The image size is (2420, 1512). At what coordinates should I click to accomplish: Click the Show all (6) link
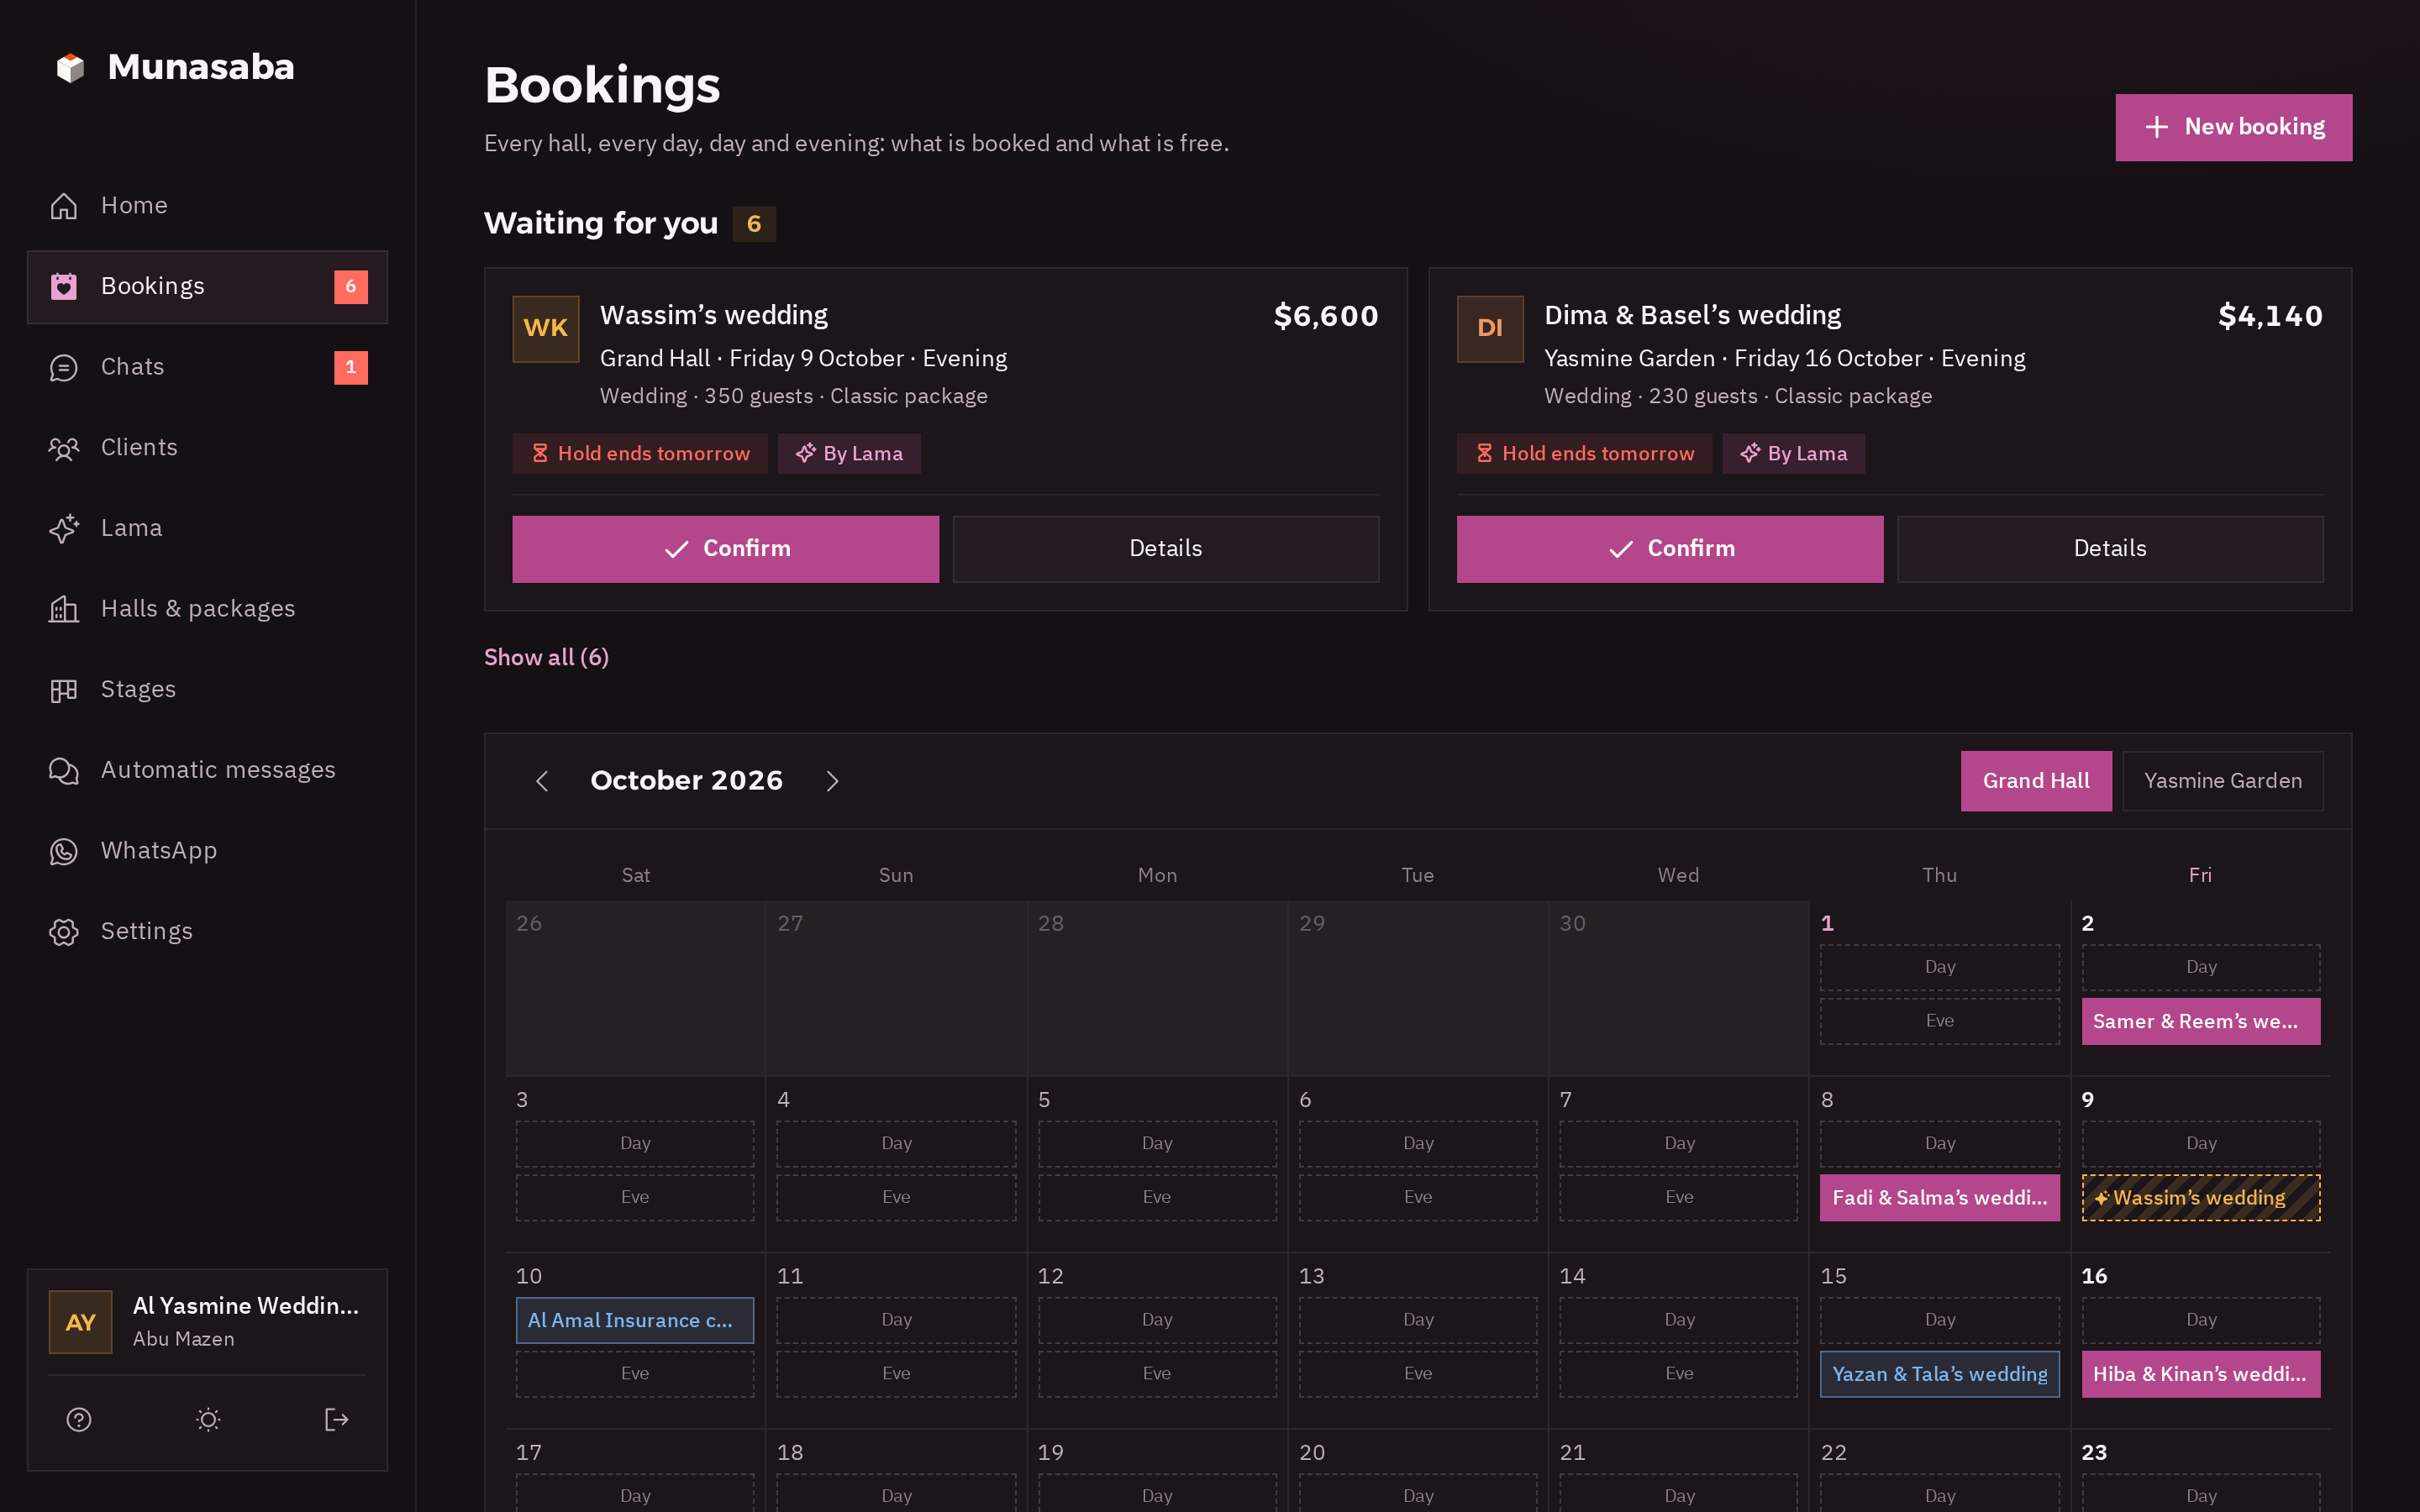tap(546, 657)
